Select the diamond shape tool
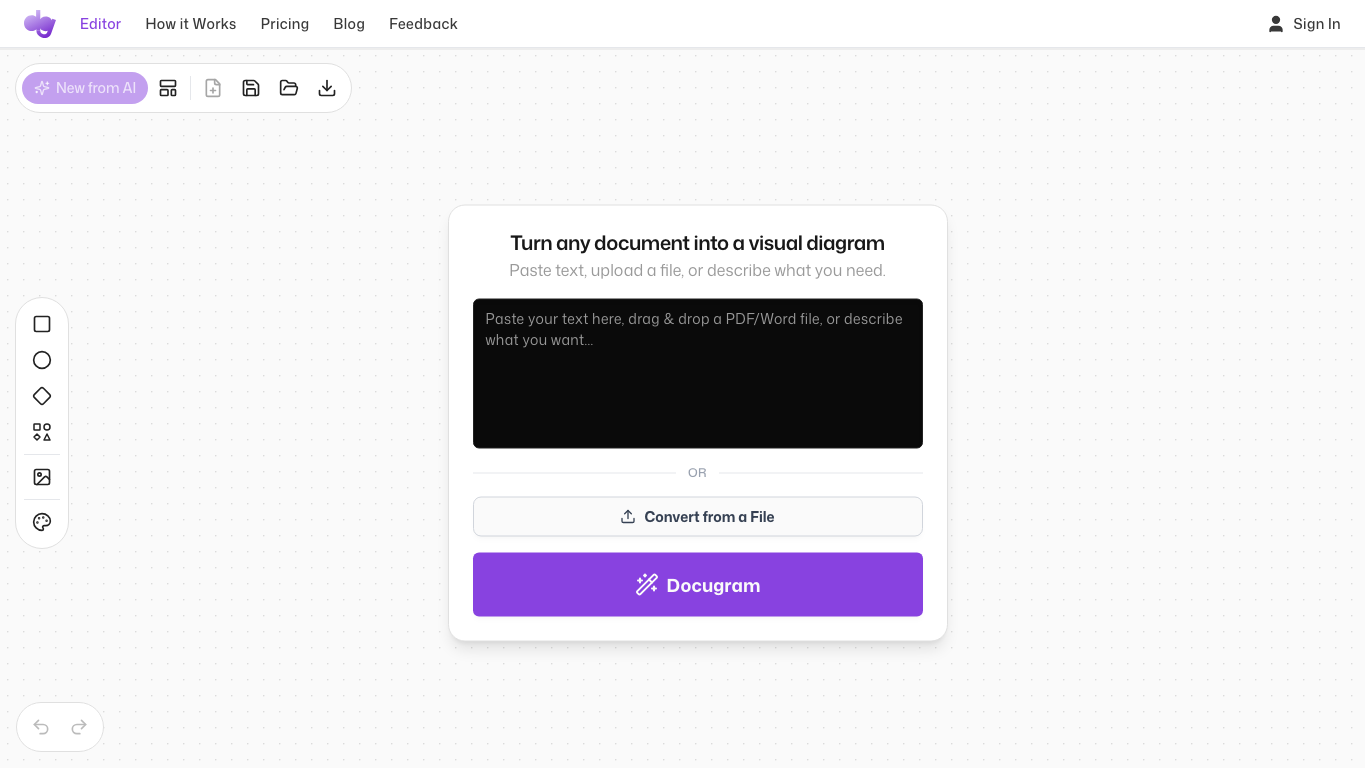Viewport: 1365px width, 768px height. click(x=42, y=396)
